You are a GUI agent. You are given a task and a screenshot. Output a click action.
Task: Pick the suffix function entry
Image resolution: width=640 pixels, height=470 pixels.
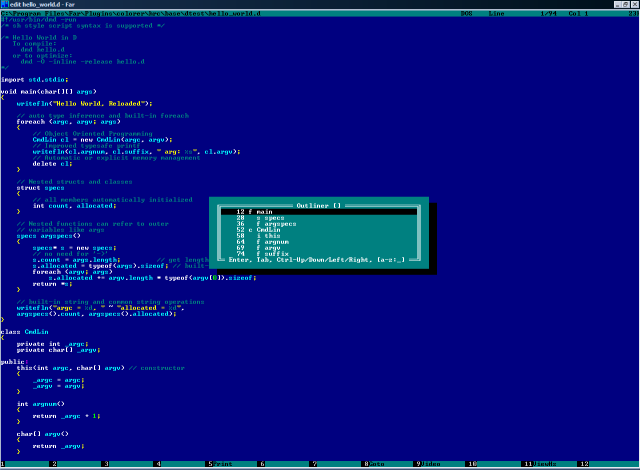click(x=319, y=254)
